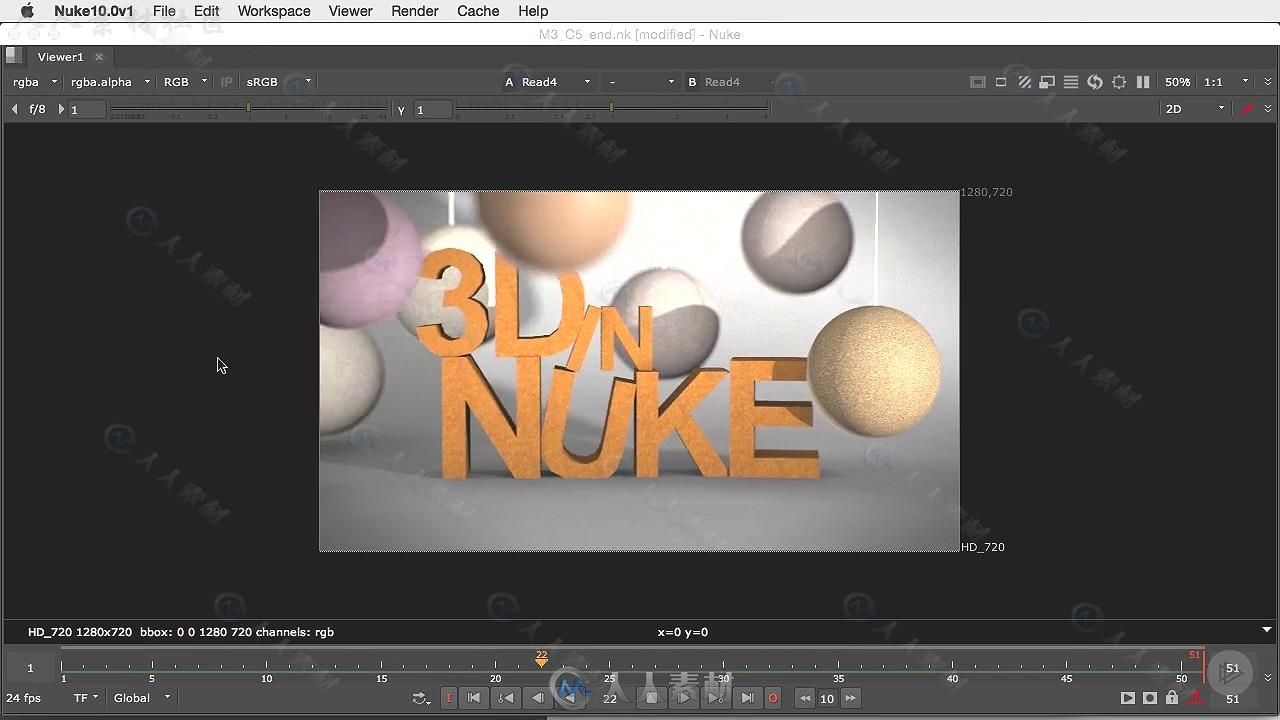The height and width of the screenshot is (720, 1280).
Task: Toggle the IP input process button
Action: pyautogui.click(x=227, y=82)
